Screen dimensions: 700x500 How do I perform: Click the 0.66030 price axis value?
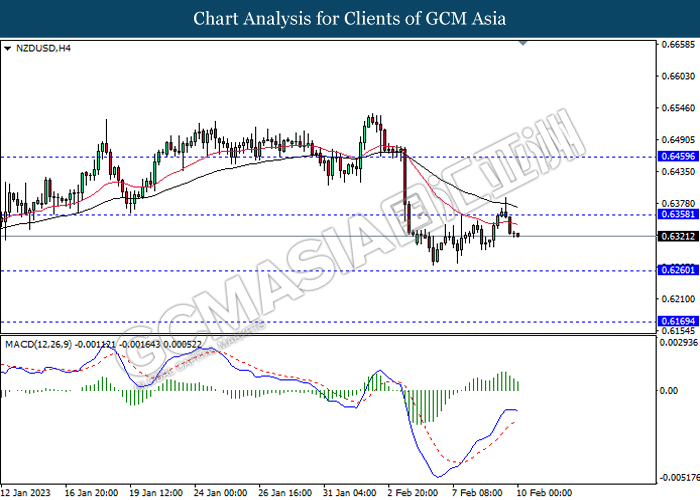point(678,76)
